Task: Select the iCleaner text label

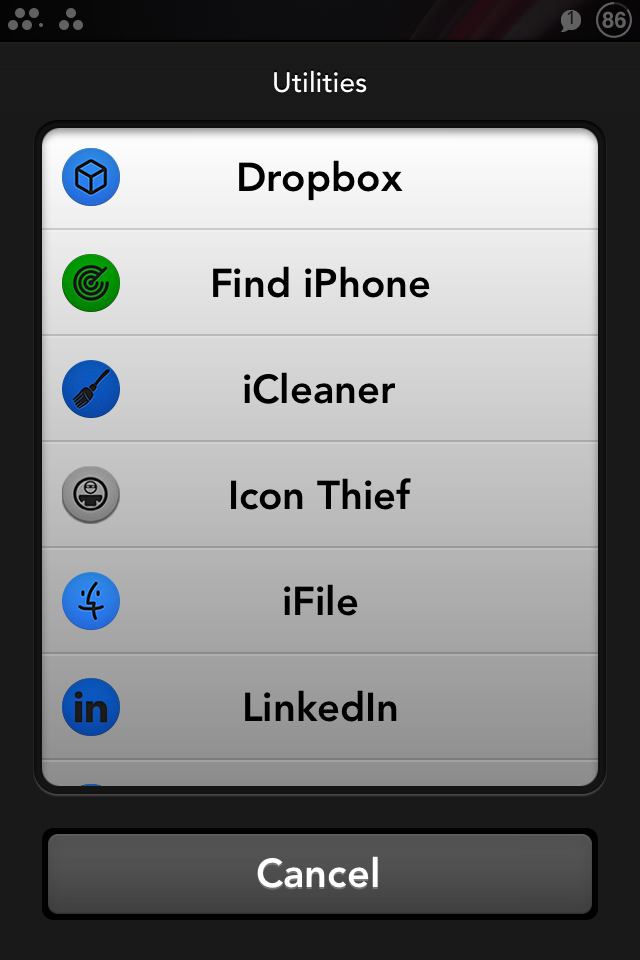Action: coord(319,390)
